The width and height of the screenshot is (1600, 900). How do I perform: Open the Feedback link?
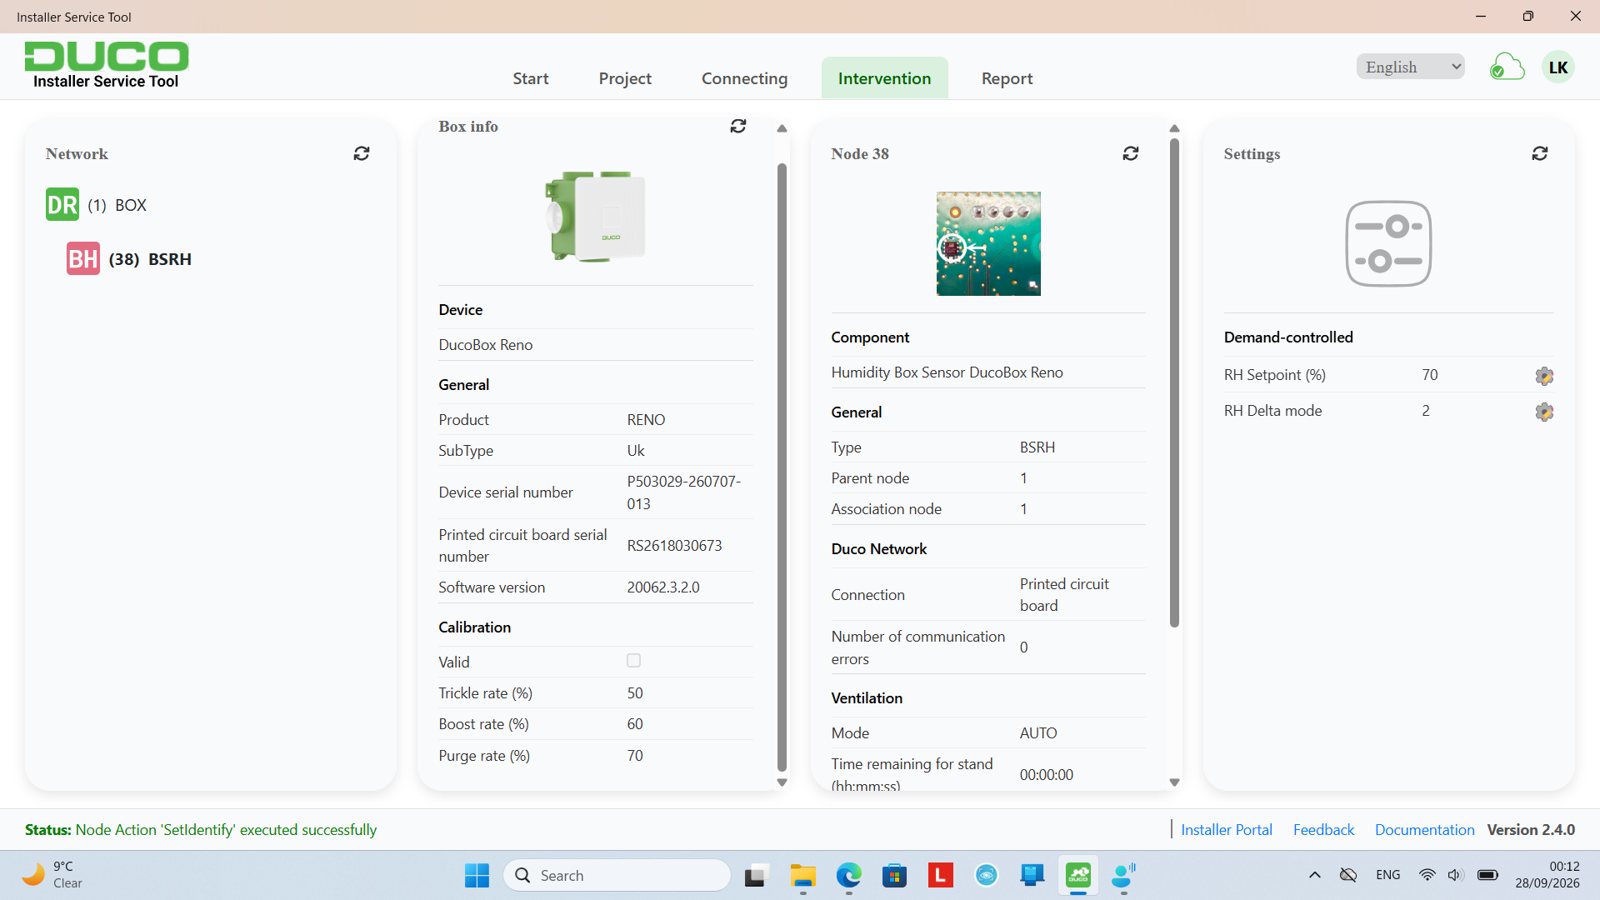coord(1324,830)
